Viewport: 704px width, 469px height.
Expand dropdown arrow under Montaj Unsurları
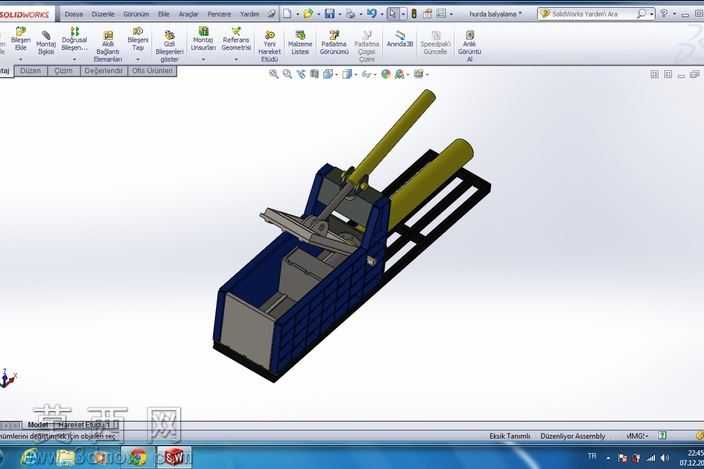[203, 59]
